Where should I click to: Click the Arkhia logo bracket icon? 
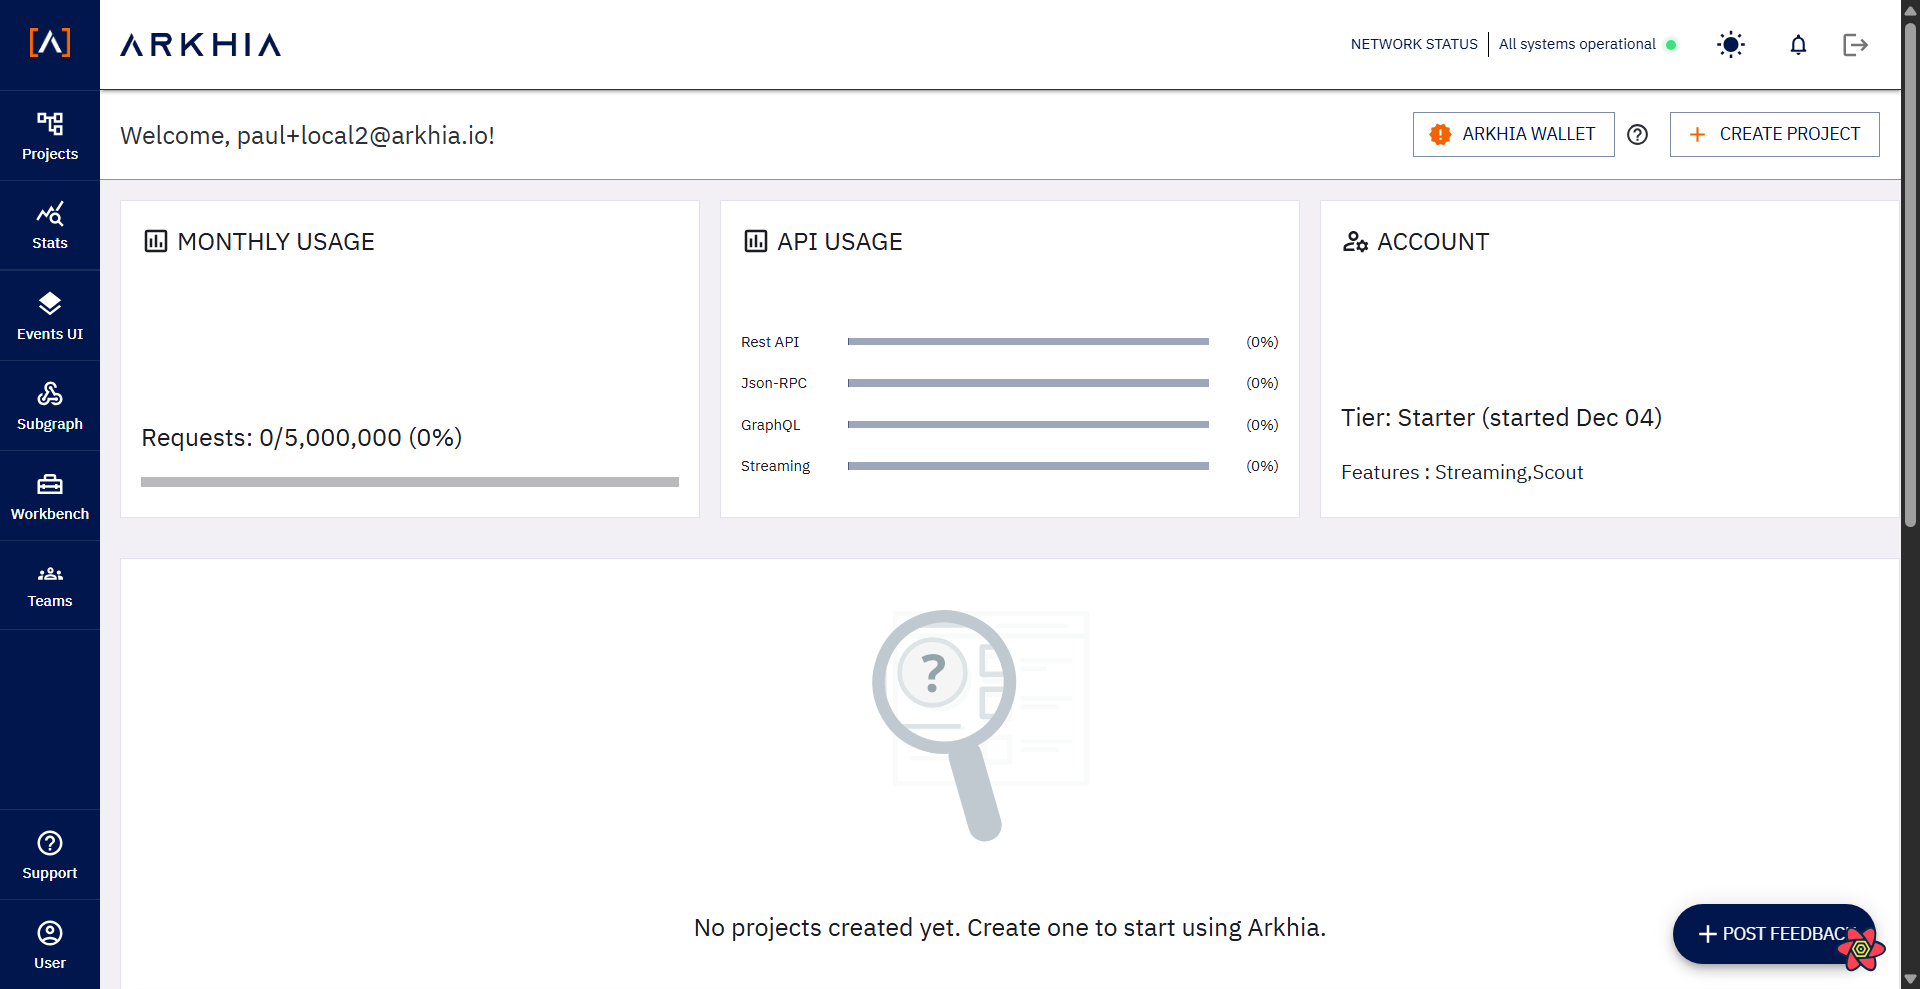[x=51, y=43]
